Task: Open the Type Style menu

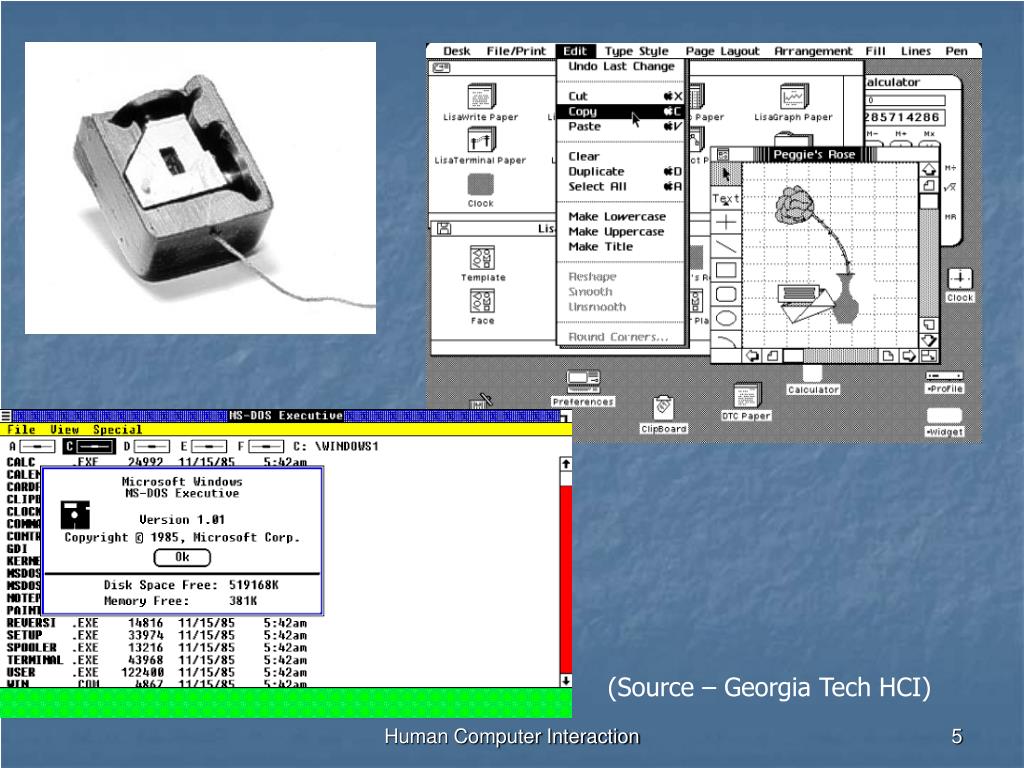Action: pos(636,51)
